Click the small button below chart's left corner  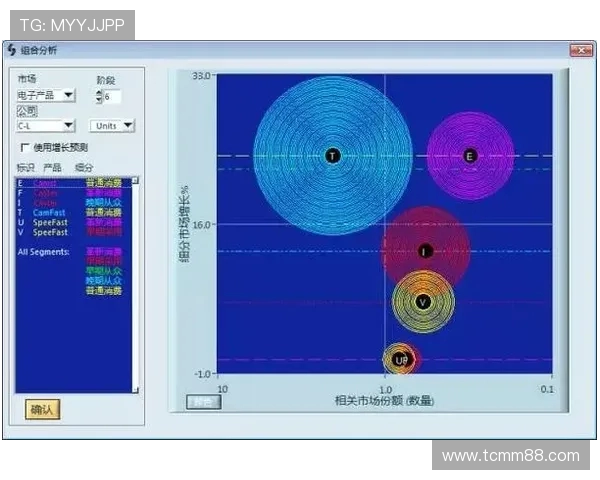point(204,402)
